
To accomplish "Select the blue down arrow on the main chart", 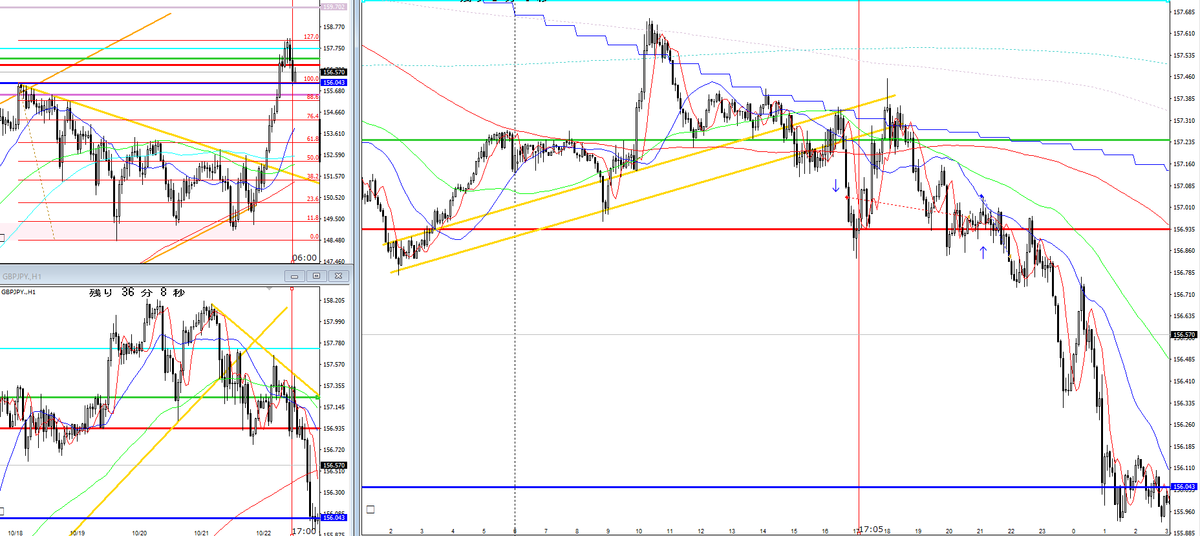I will click(x=836, y=186).
